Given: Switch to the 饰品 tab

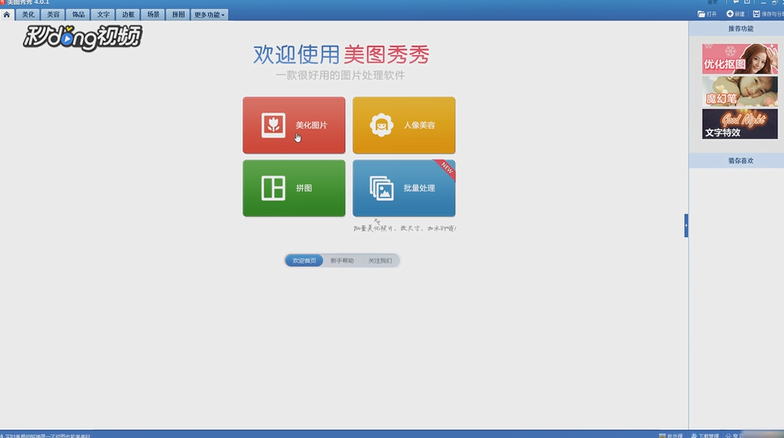Looking at the screenshot, I should (x=78, y=14).
